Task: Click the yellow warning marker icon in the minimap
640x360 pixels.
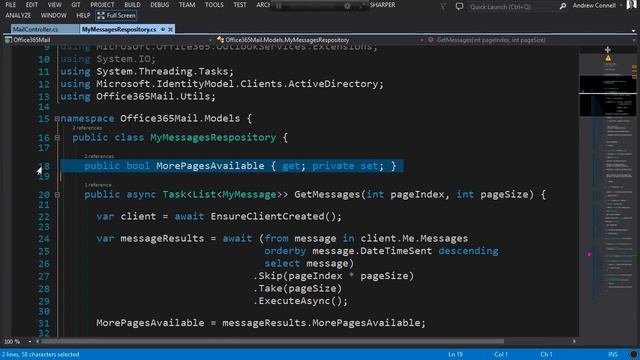Action: point(608,58)
